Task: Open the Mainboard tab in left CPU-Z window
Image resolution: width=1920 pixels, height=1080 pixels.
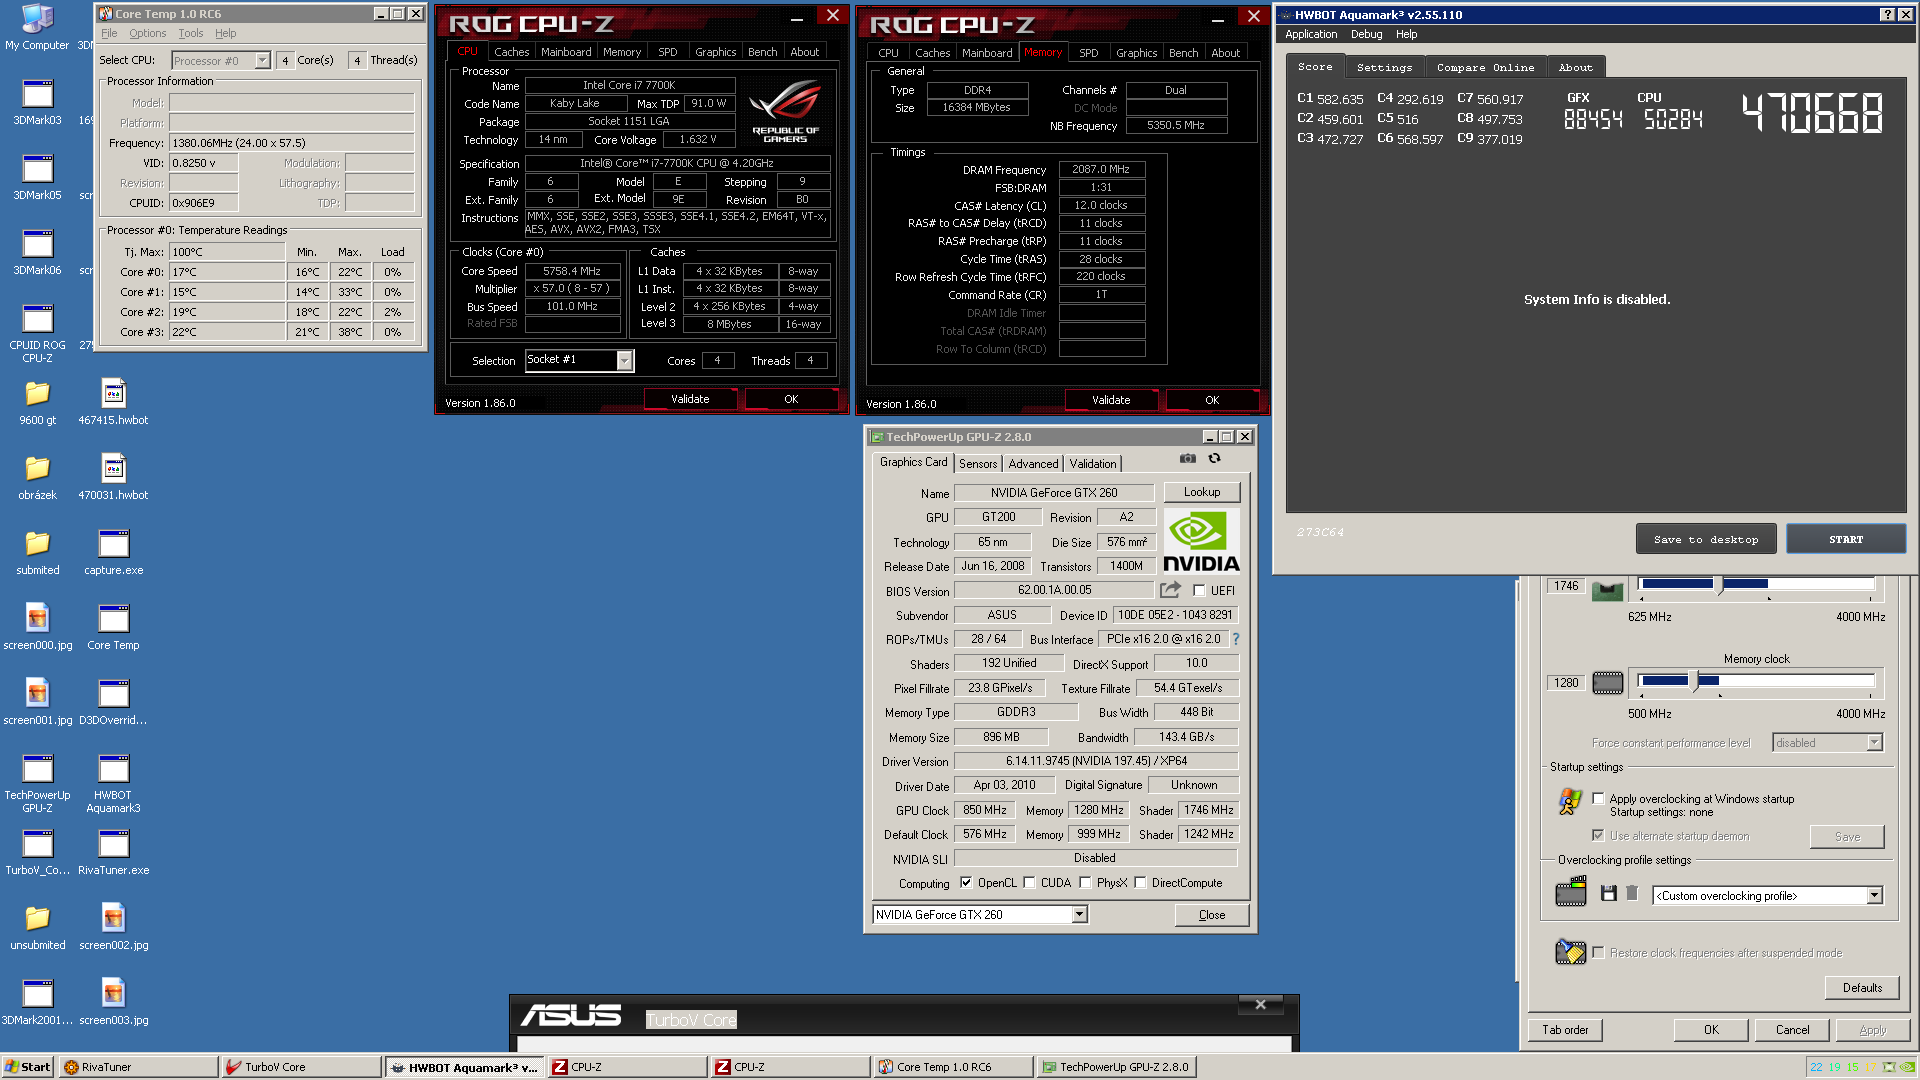Action: (x=566, y=52)
